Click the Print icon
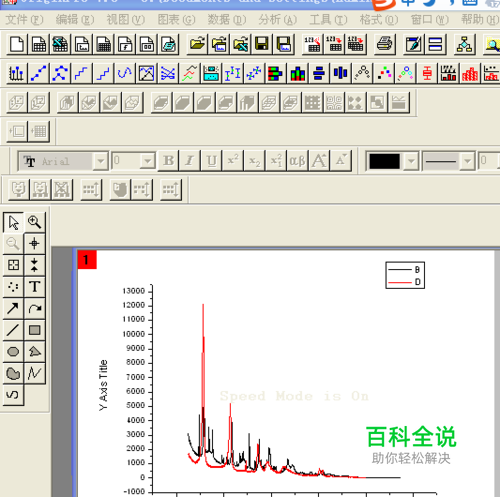Image resolution: width=500 pixels, height=497 pixels. 385,44
